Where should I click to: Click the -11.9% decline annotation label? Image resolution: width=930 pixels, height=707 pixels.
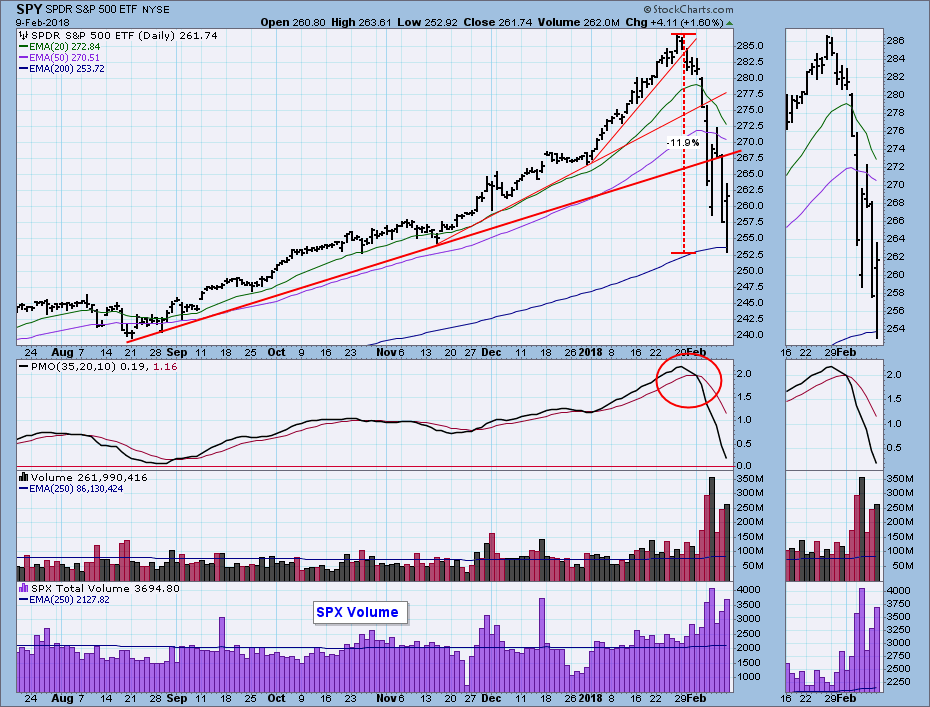[x=683, y=142]
